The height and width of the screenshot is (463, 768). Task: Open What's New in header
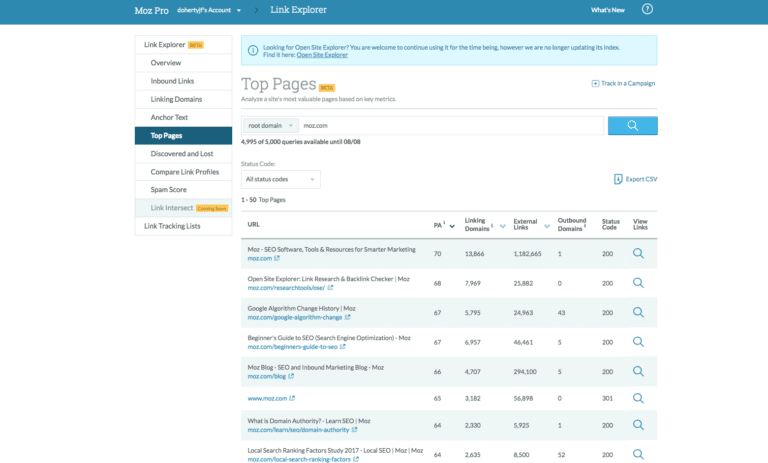pyautogui.click(x=607, y=10)
